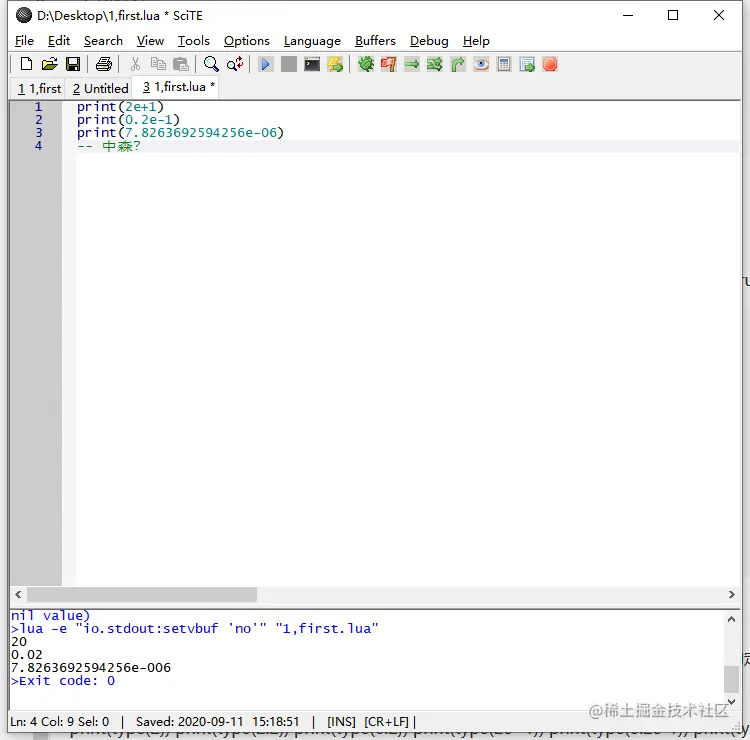Click the lightning build-and-go icon
This screenshot has height=740, width=750.
(x=335, y=64)
